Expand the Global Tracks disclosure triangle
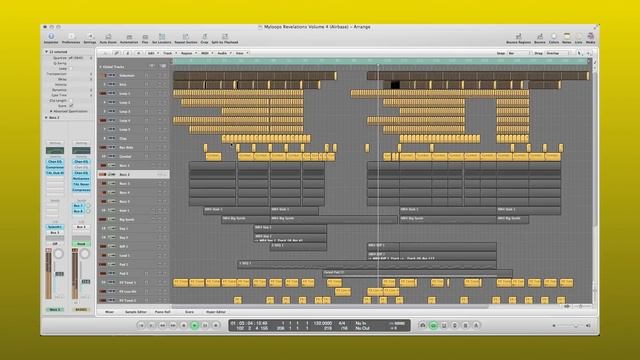 [x=100, y=67]
